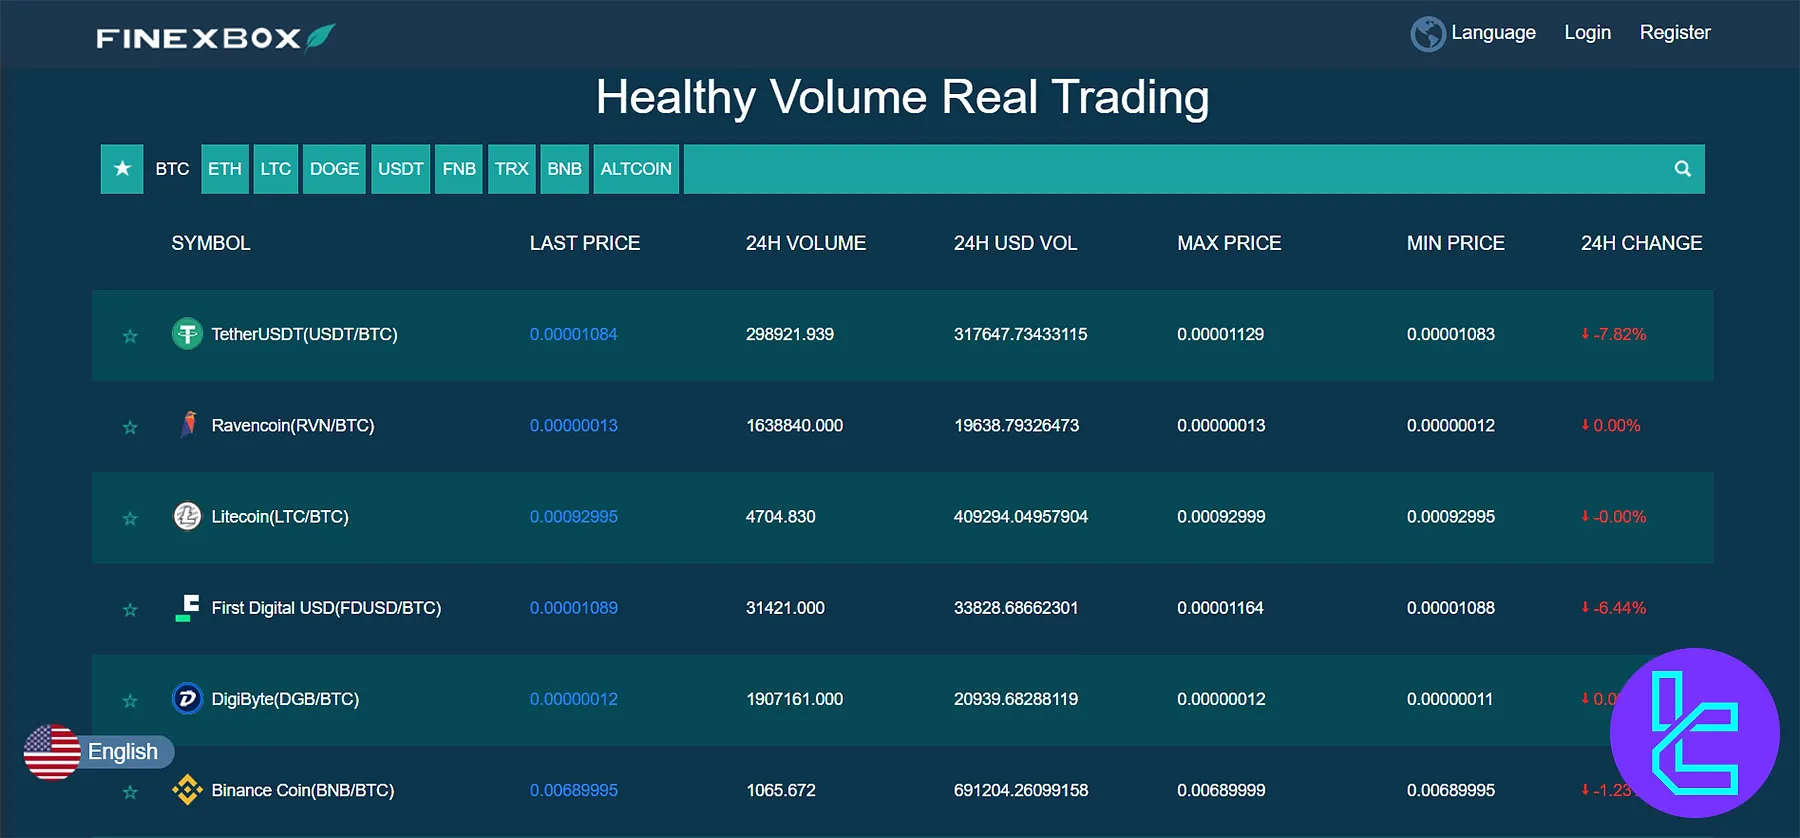Click last price 0.00092995 for Litecoin
The width and height of the screenshot is (1800, 838).
574,516
